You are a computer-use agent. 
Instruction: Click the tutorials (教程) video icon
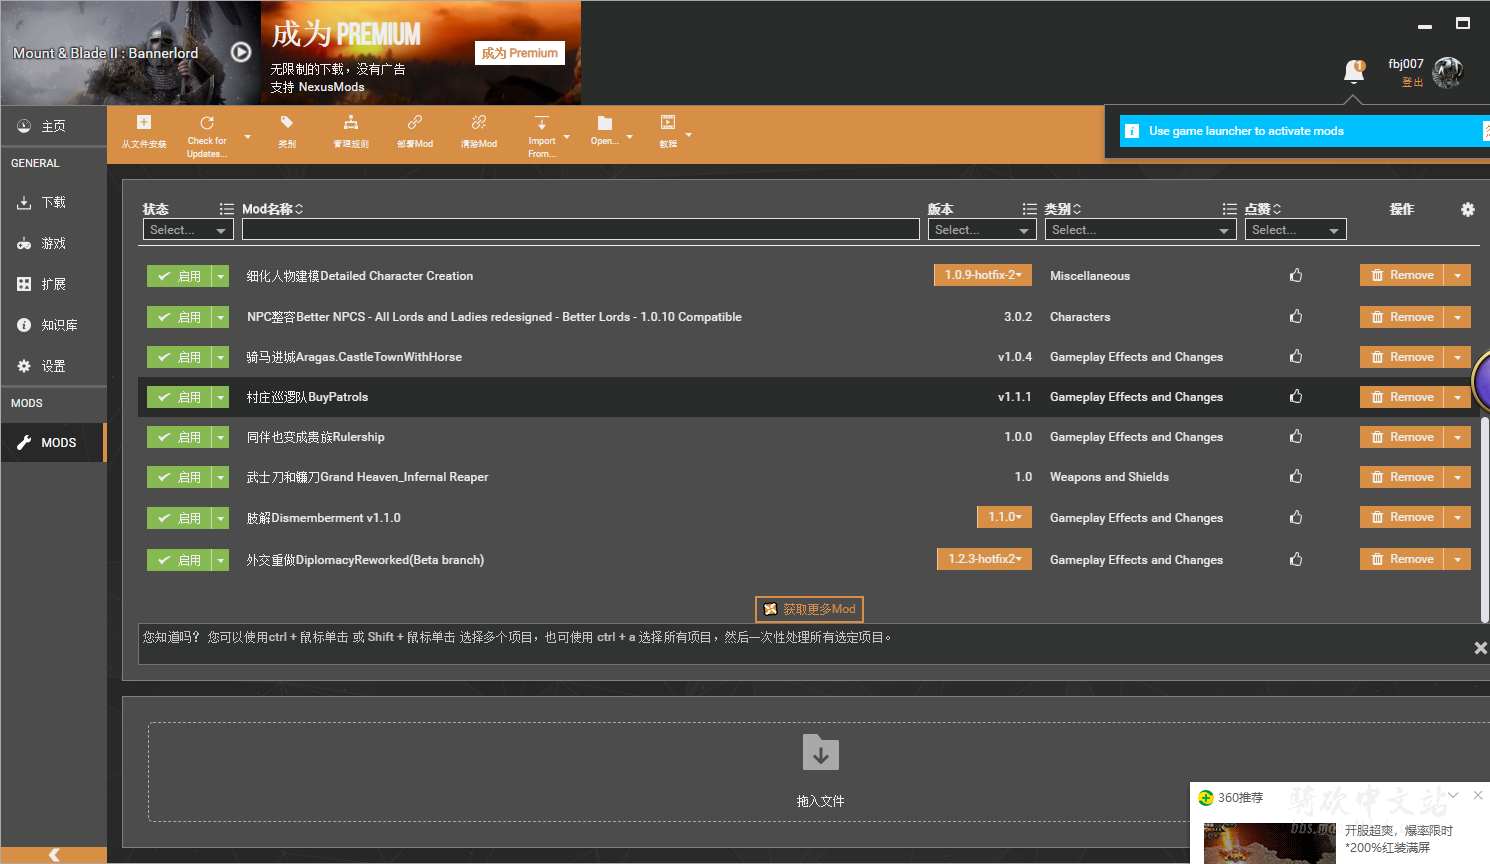click(668, 122)
